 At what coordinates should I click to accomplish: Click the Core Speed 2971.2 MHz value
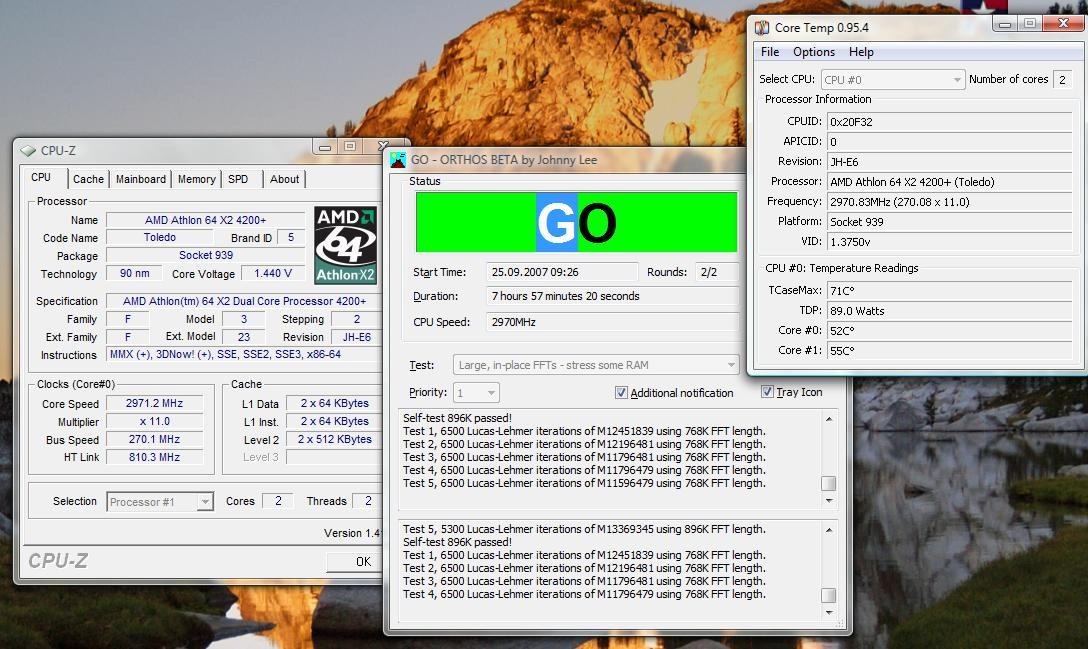155,403
